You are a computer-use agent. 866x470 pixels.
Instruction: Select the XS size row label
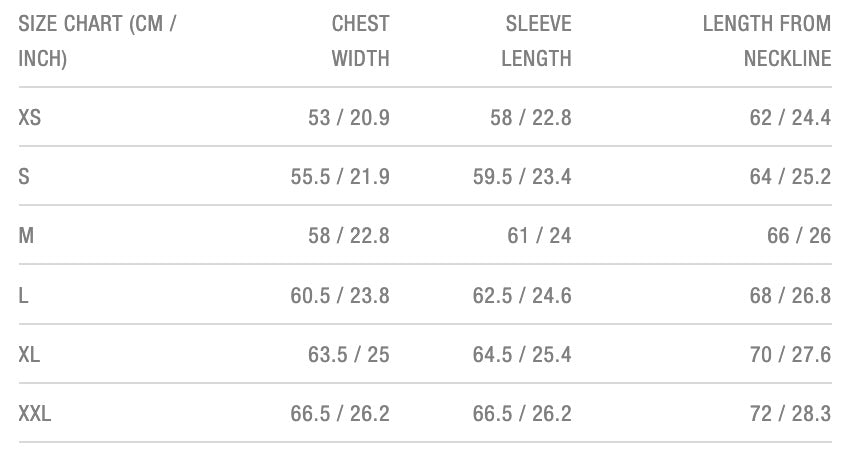(x=30, y=118)
